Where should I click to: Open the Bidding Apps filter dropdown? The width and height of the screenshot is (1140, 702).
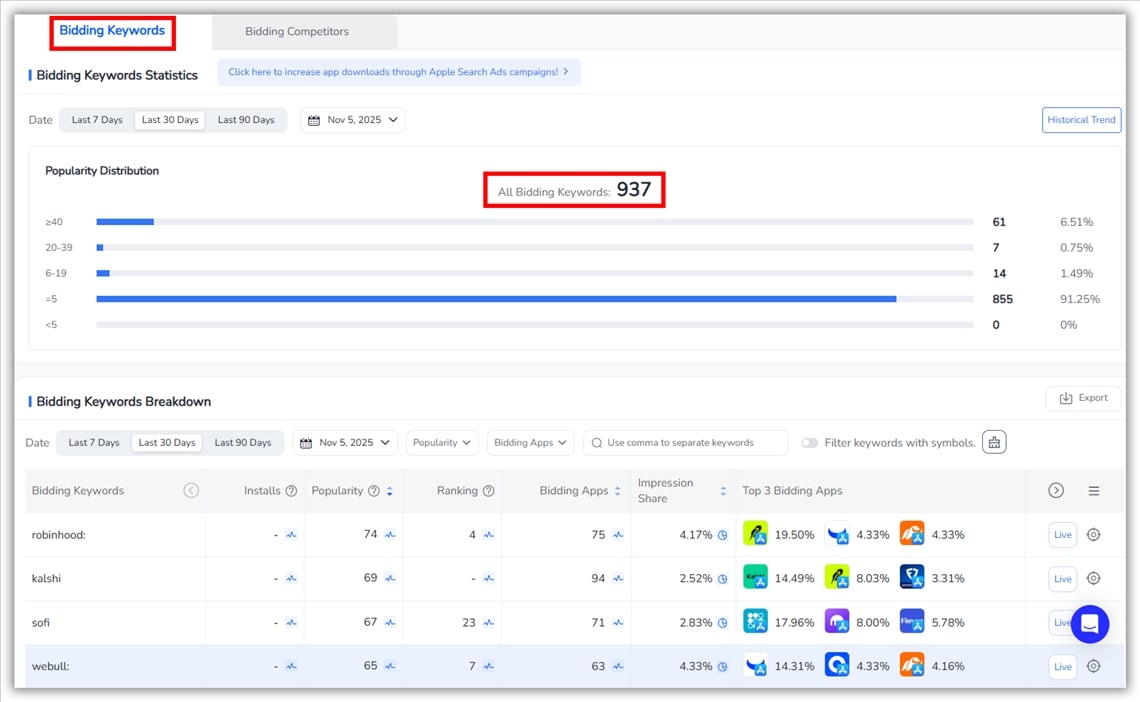[x=530, y=443]
